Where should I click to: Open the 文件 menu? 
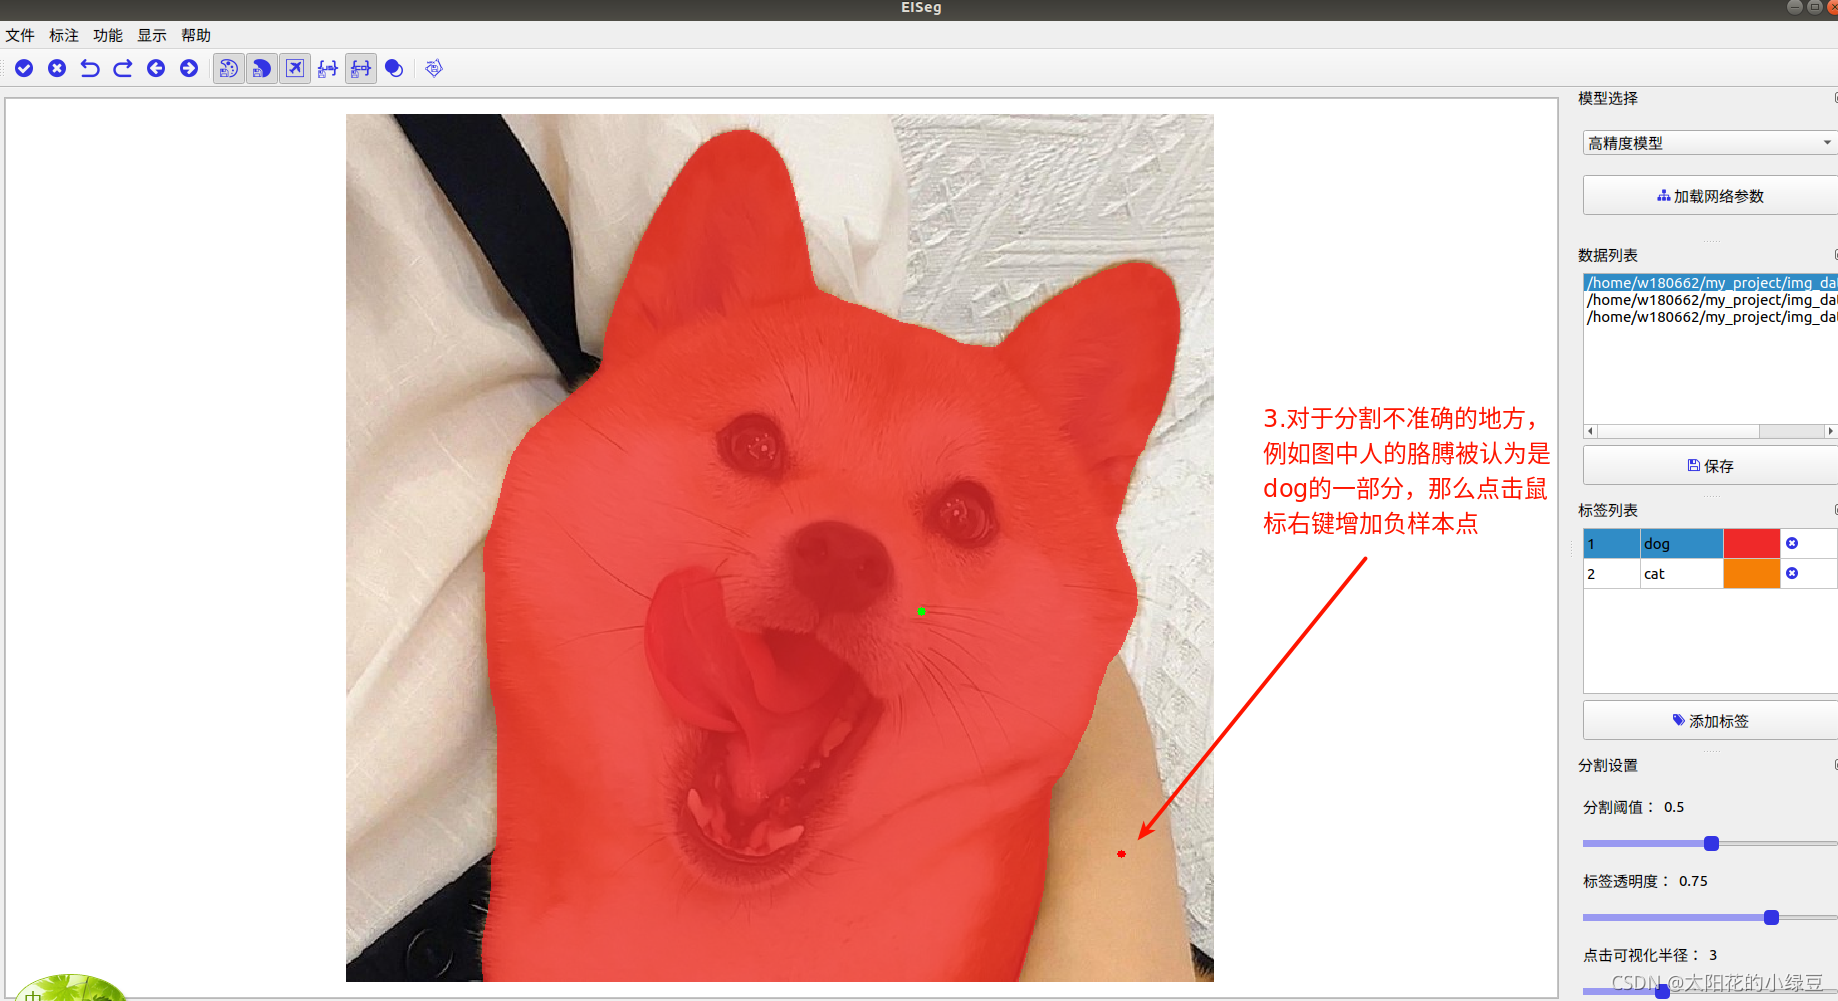[20, 35]
